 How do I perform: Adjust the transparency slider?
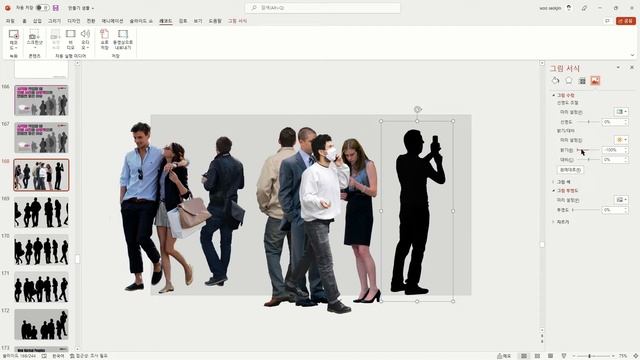pyautogui.click(x=587, y=210)
